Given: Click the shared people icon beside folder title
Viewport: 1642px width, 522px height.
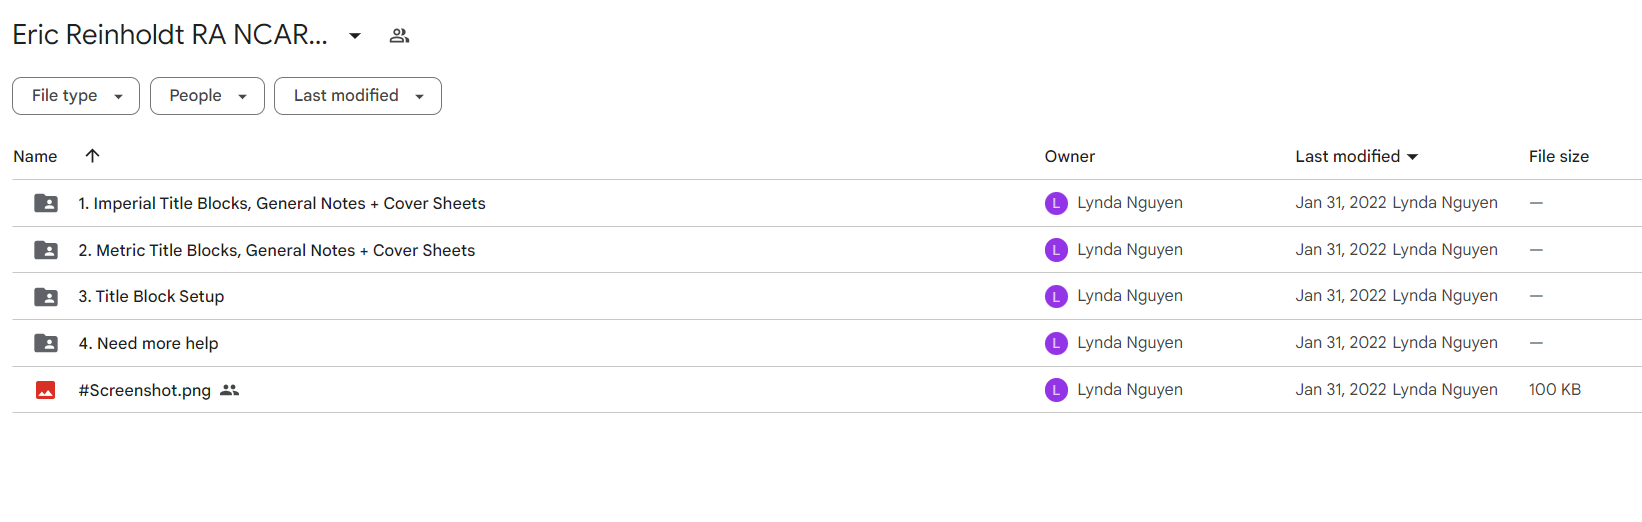Looking at the screenshot, I should (399, 36).
